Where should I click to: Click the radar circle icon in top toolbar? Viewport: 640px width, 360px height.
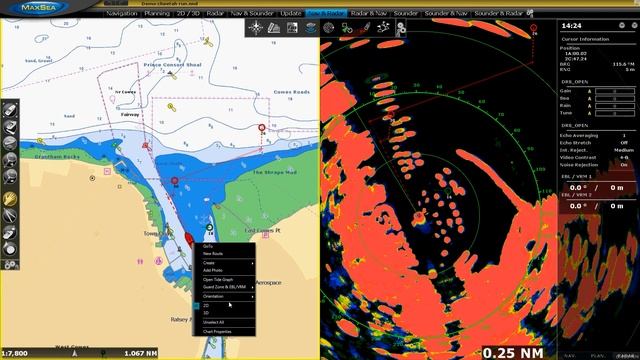coord(329,28)
